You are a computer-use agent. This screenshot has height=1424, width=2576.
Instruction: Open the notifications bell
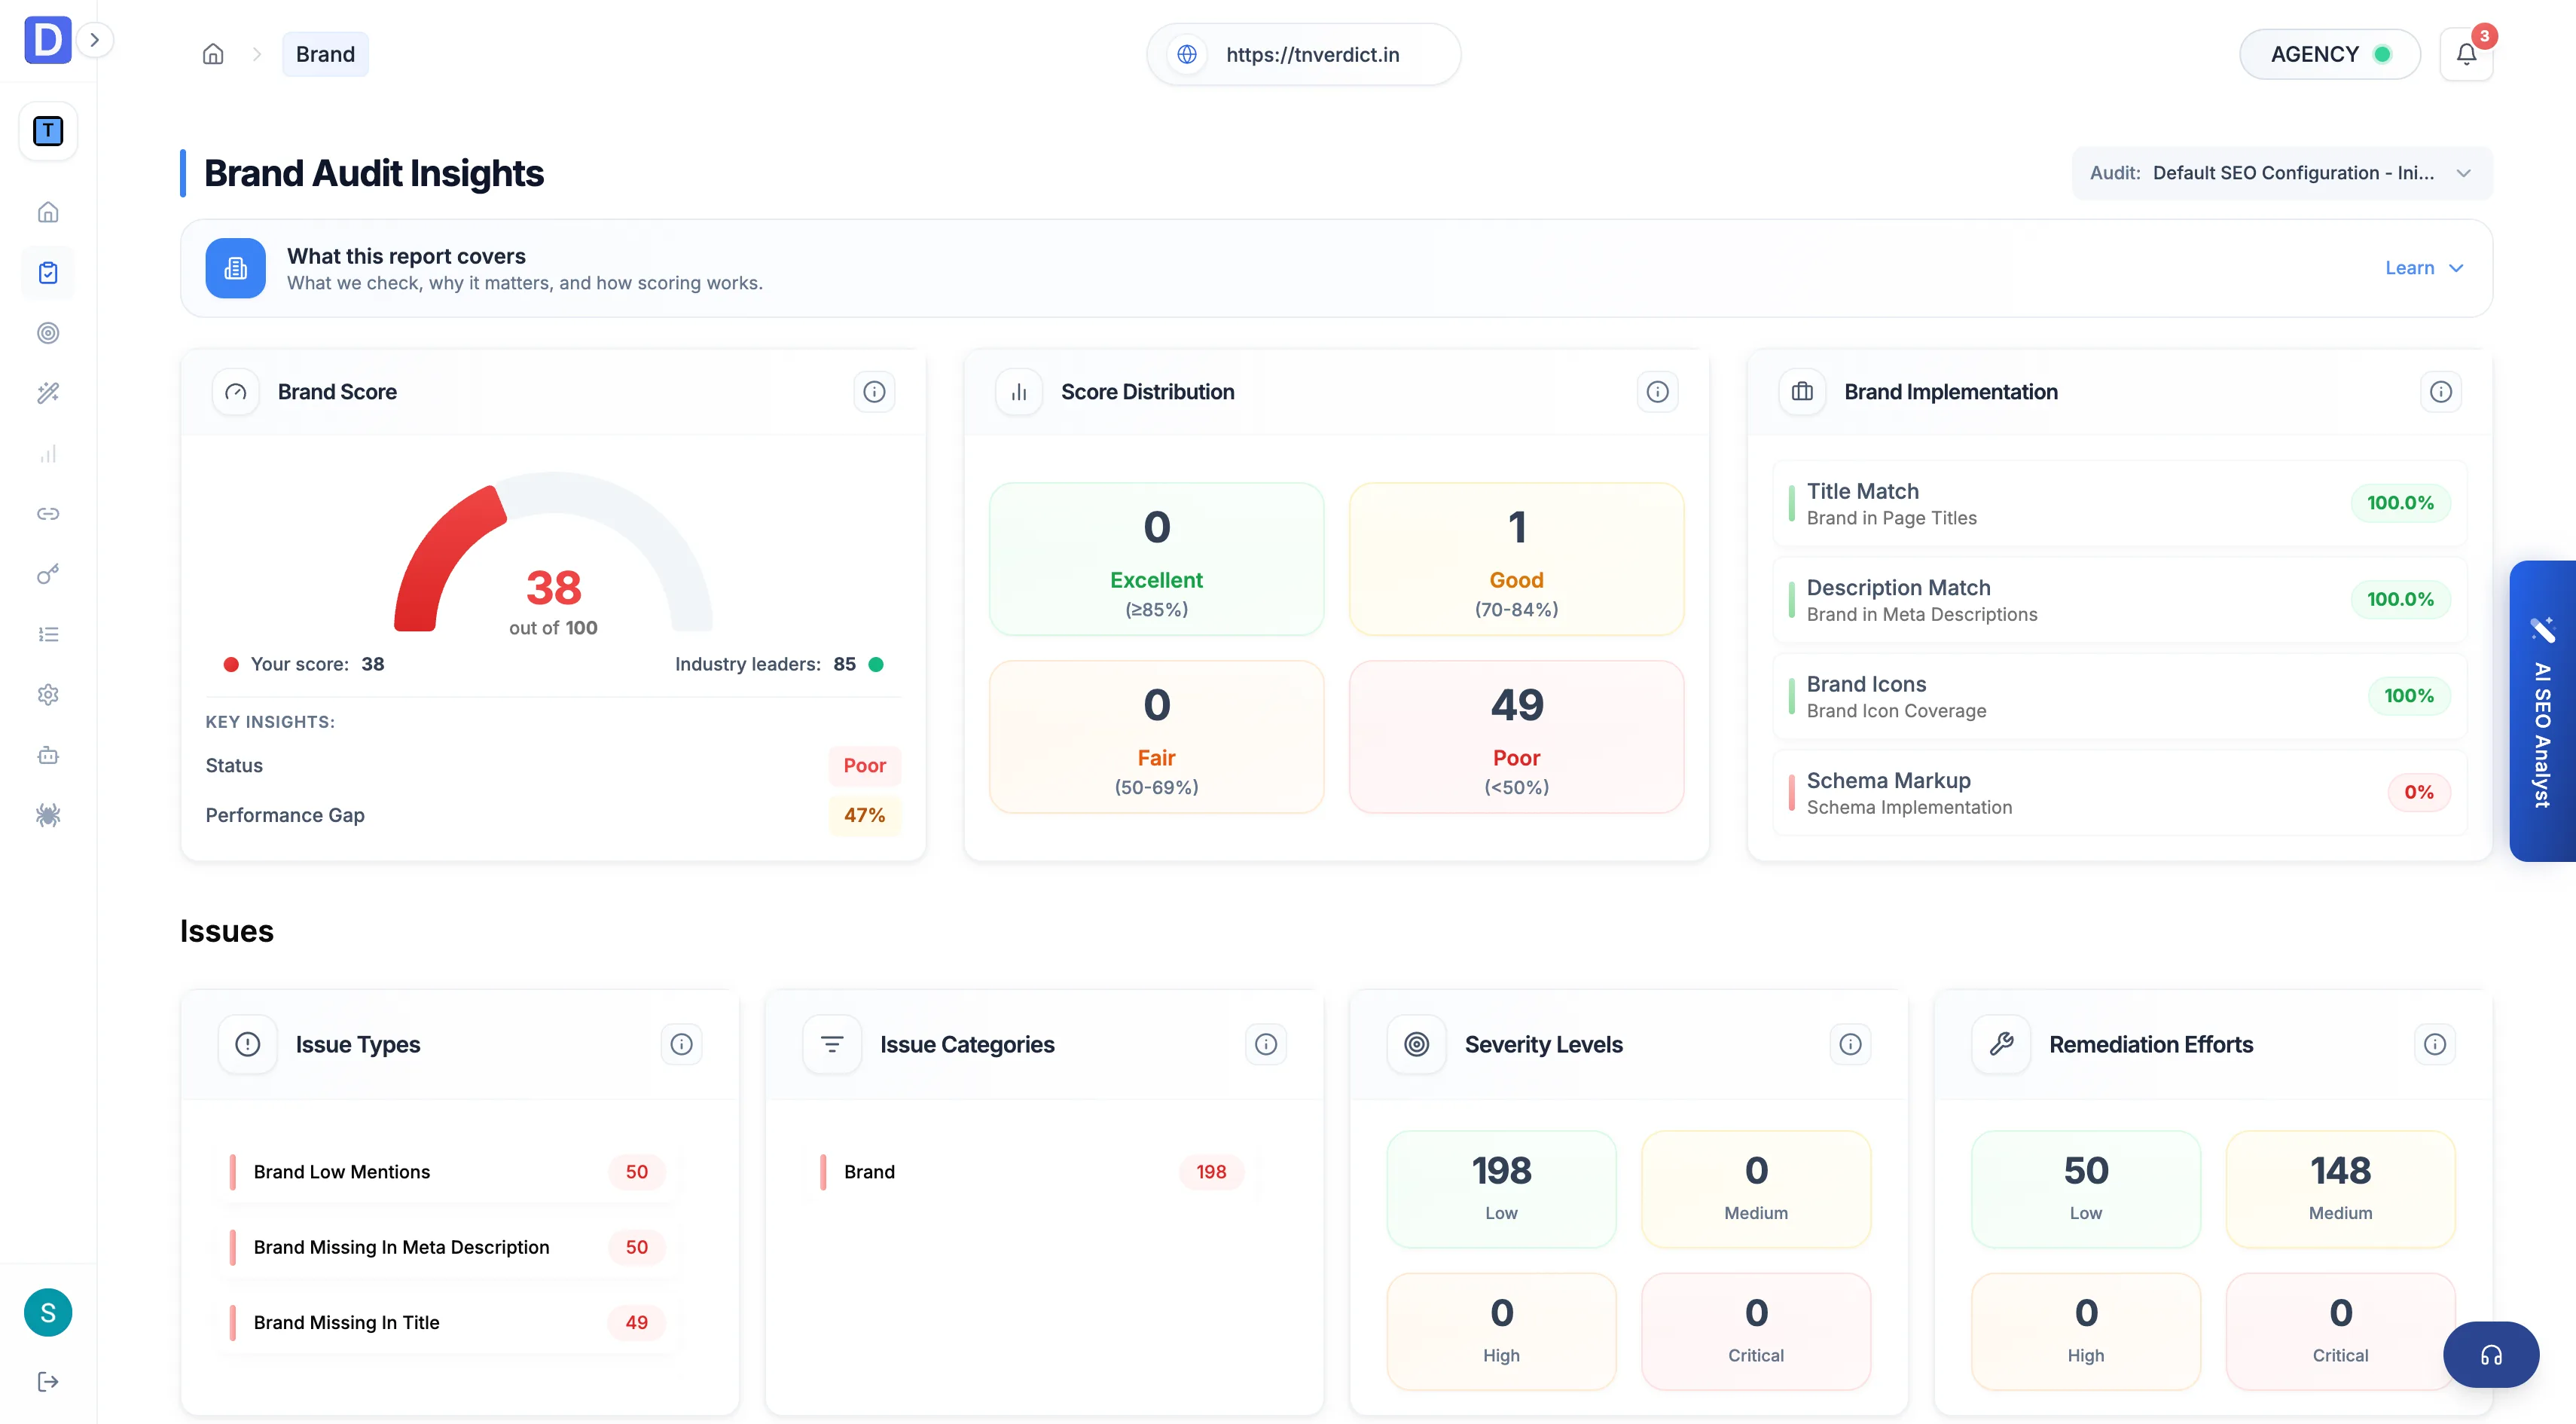coord(2466,54)
